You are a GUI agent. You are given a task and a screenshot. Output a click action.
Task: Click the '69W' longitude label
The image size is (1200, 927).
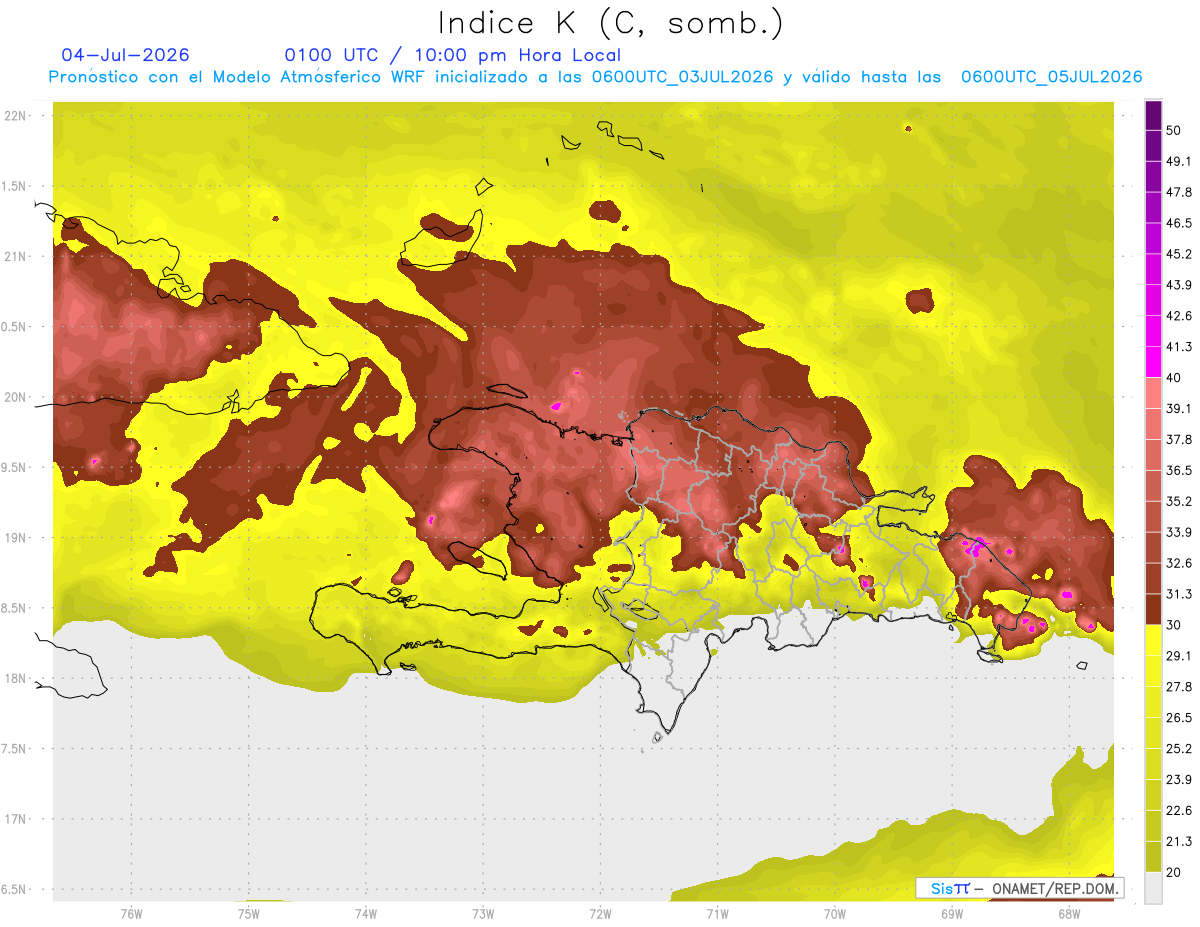(952, 913)
